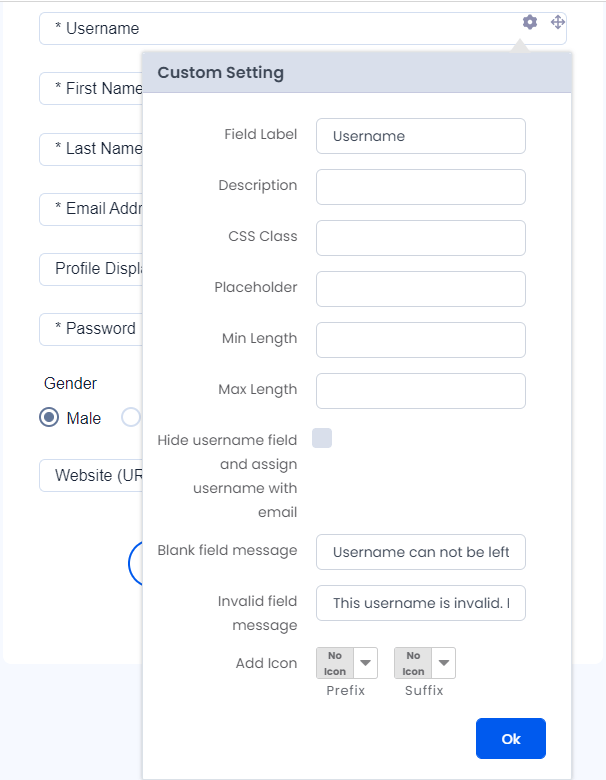Click the Min Length field
Screen dimensions: 606x780
[x=421, y=340]
